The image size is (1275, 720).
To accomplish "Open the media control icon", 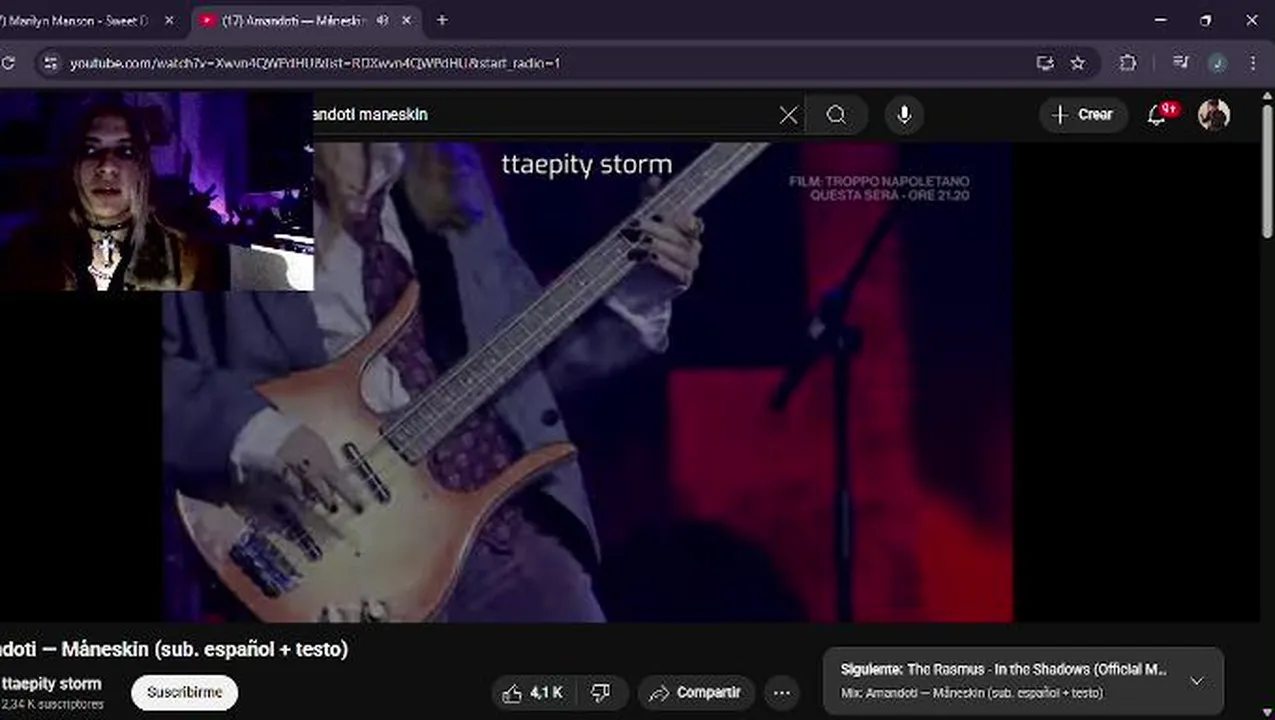I will point(1181,63).
